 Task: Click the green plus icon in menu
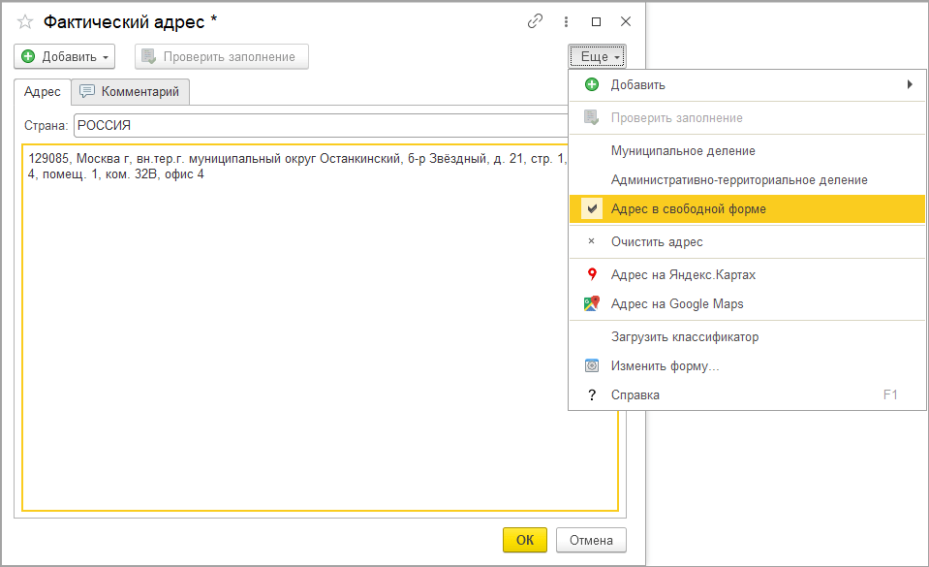[x=591, y=85]
